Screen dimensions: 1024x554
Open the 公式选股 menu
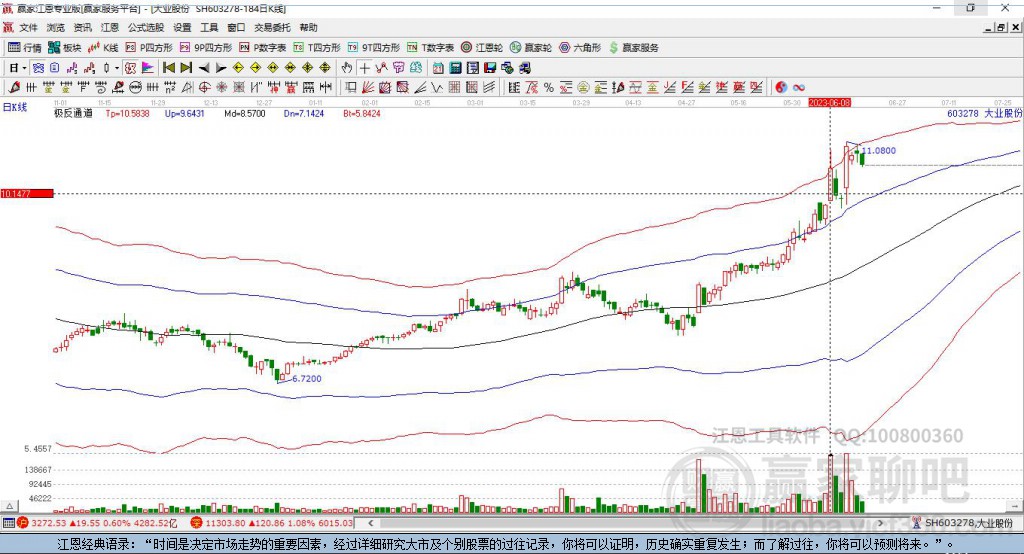coord(146,27)
